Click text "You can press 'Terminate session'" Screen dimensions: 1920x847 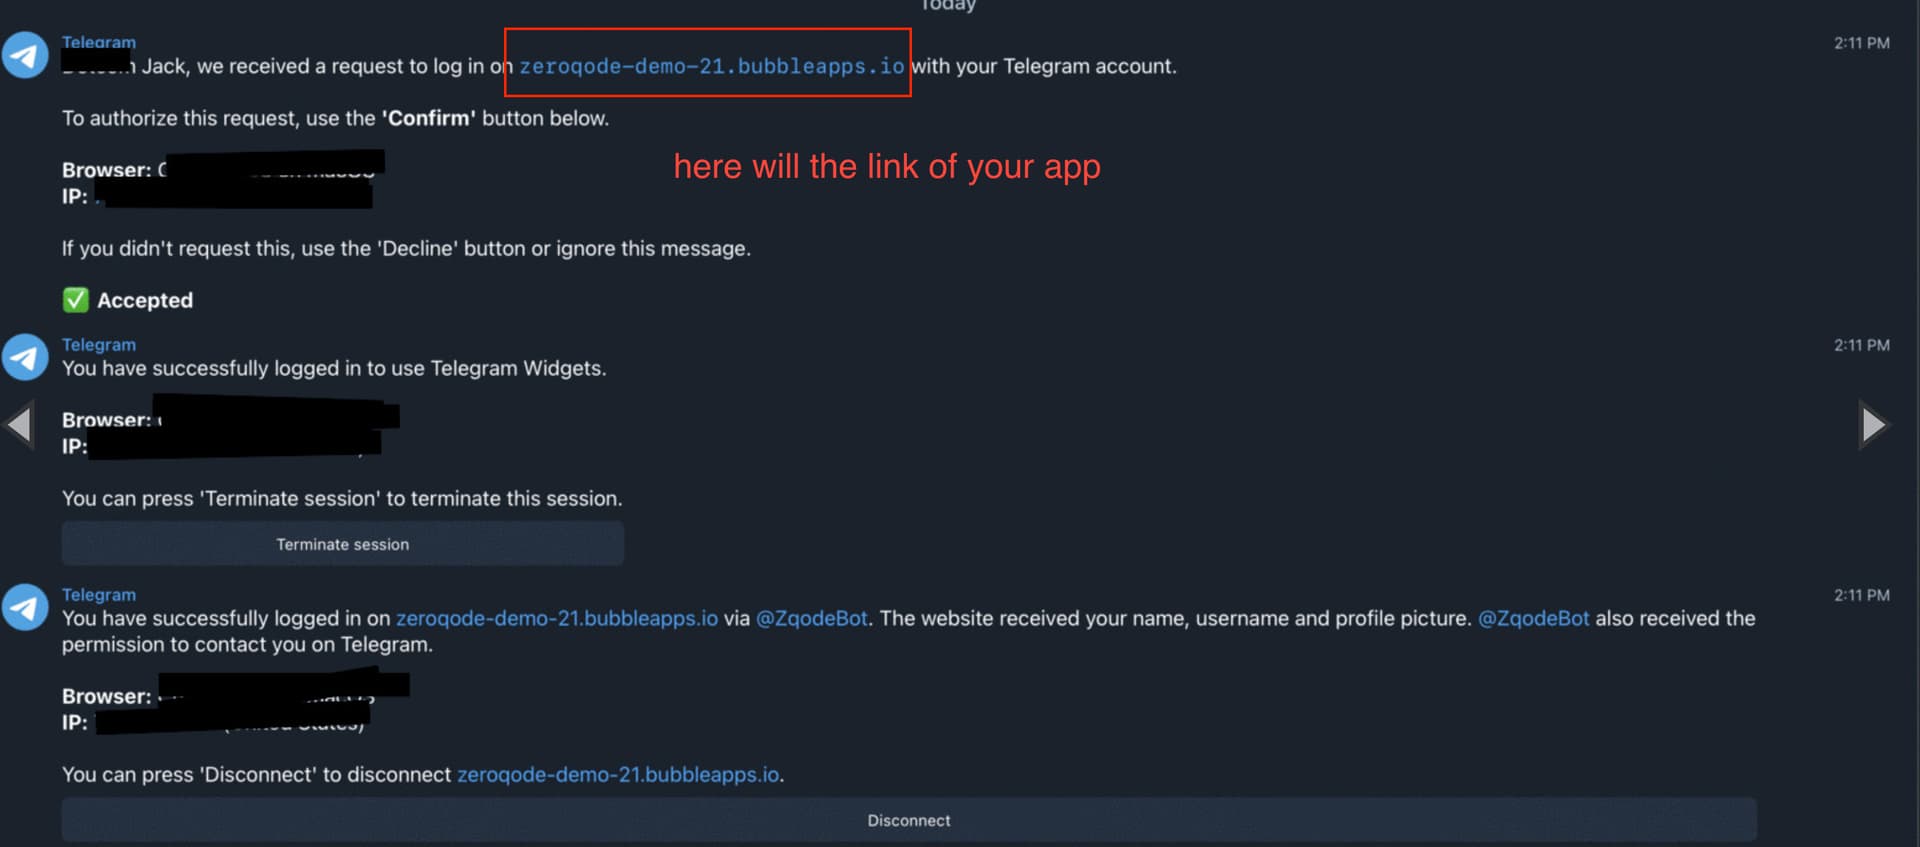coord(221,498)
